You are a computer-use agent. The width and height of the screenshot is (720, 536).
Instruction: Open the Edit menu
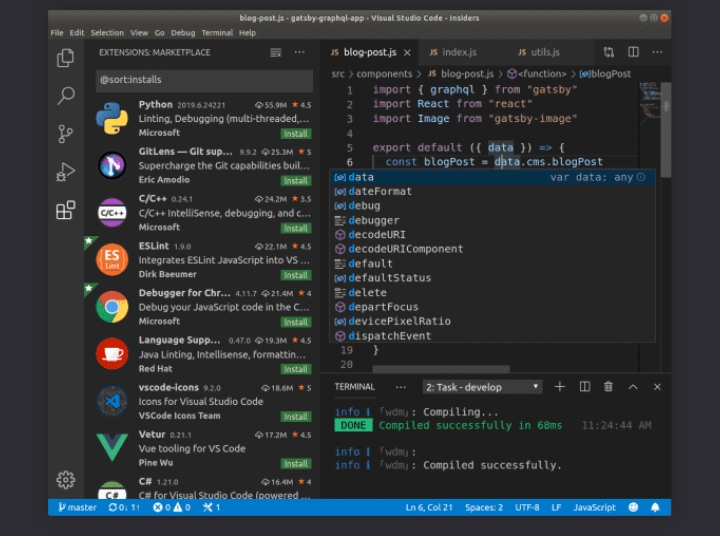(77, 33)
